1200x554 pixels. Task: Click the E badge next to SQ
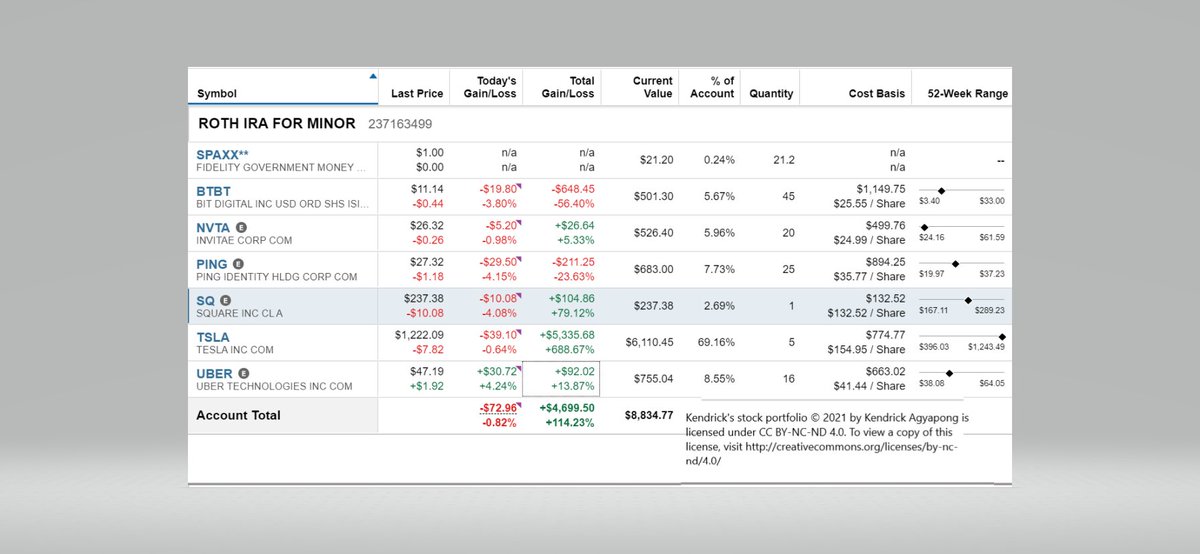tap(225, 300)
